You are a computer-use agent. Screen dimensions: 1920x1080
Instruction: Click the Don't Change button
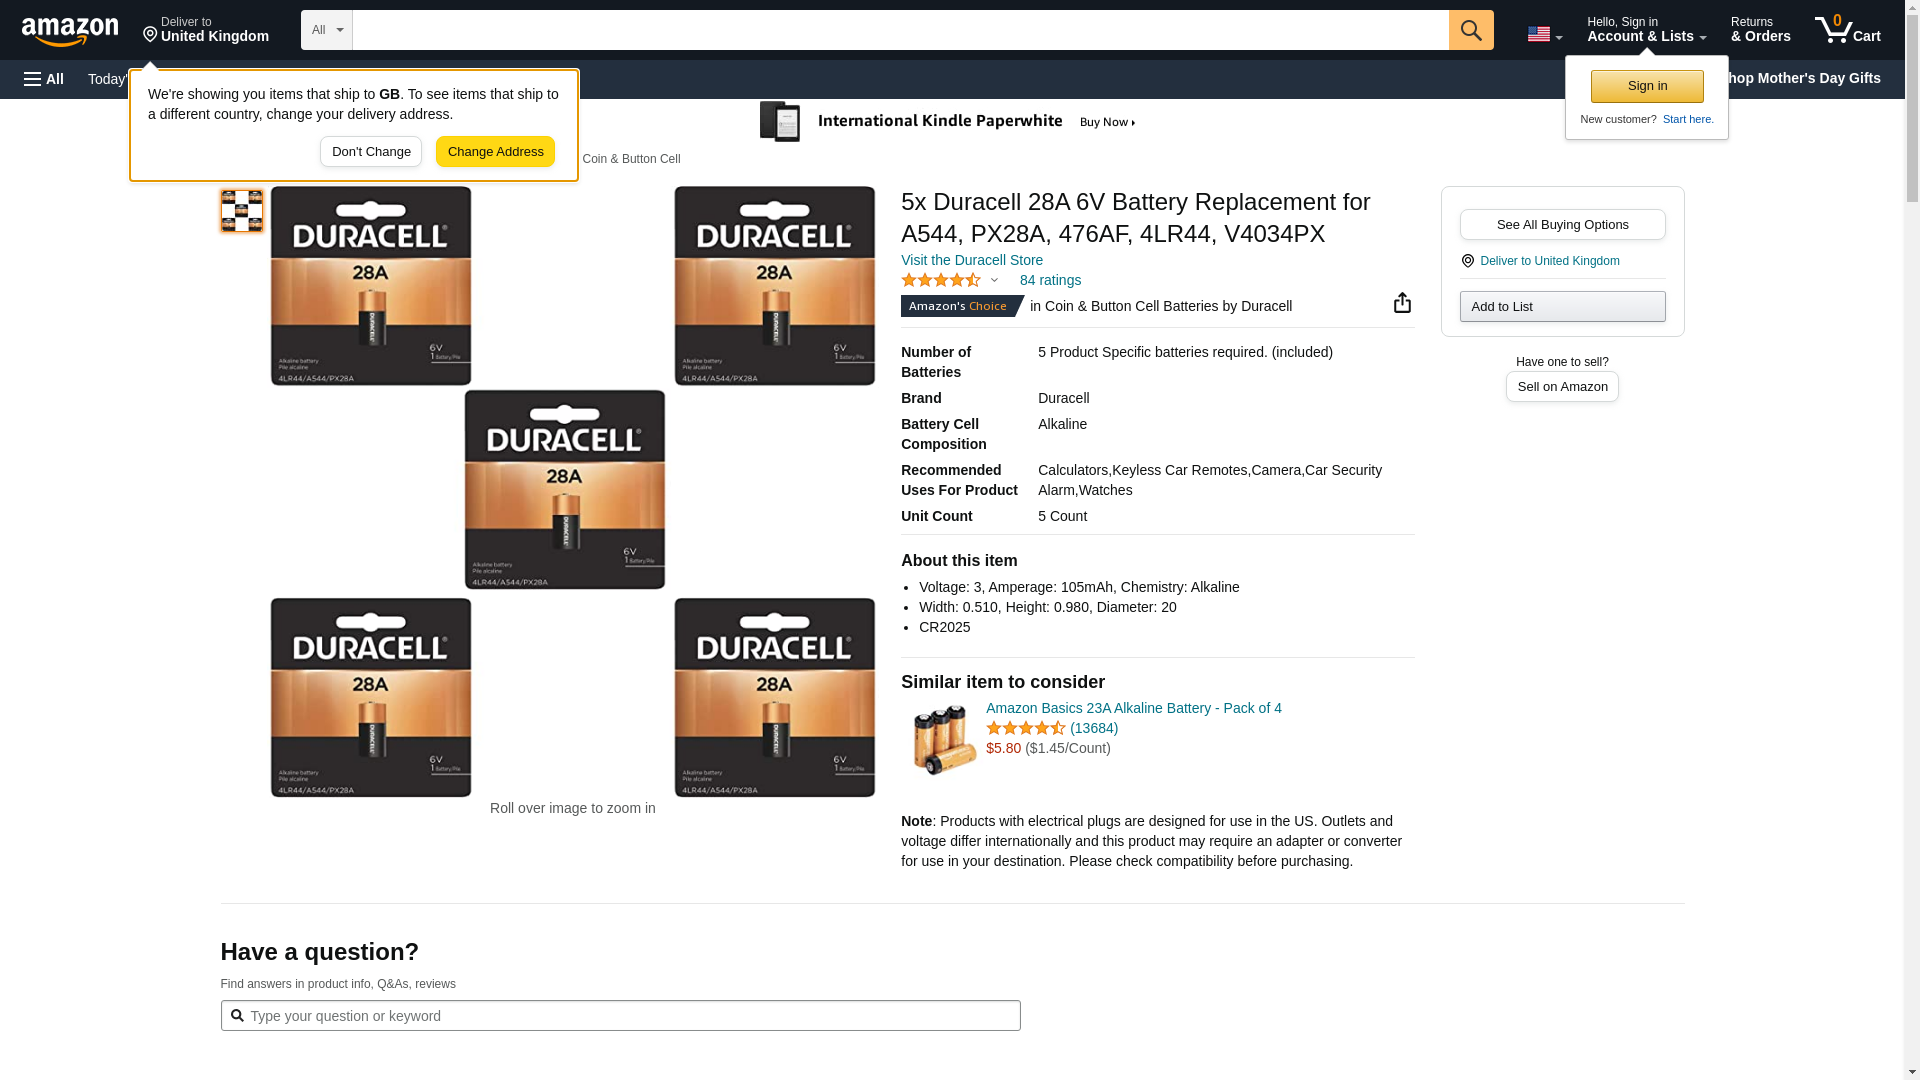click(371, 152)
